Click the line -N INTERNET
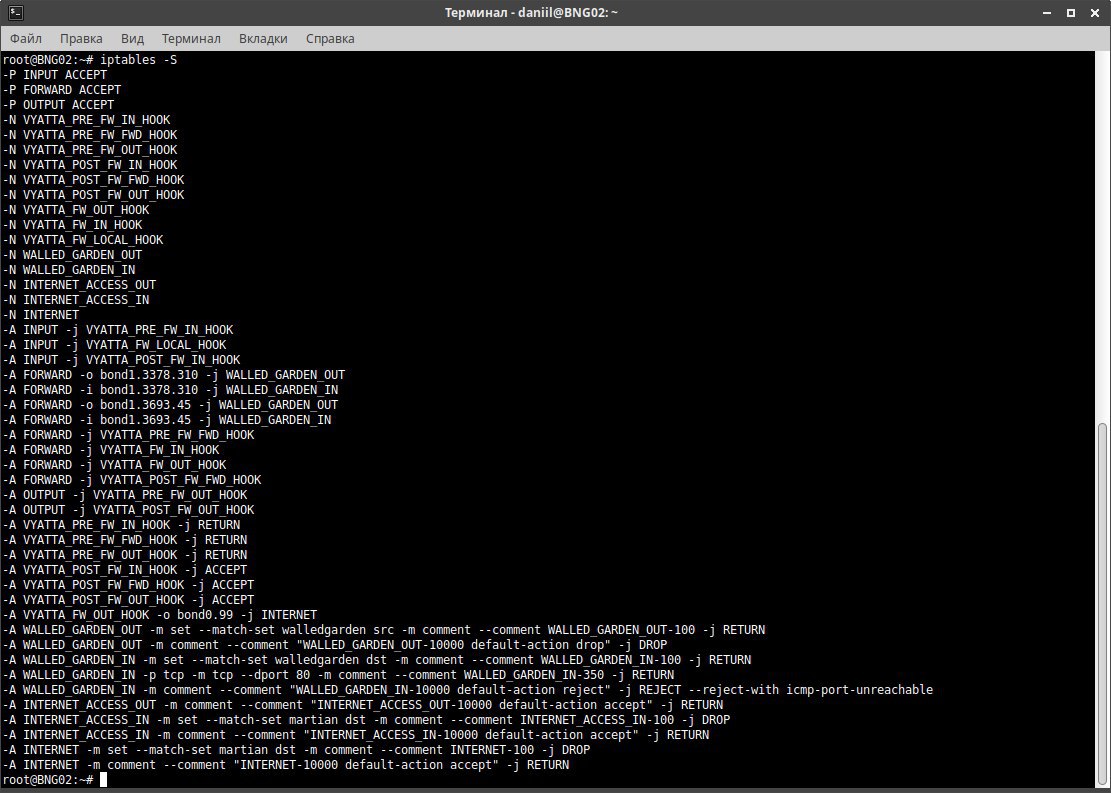This screenshot has width=1111, height=793. pyautogui.click(x=41, y=315)
